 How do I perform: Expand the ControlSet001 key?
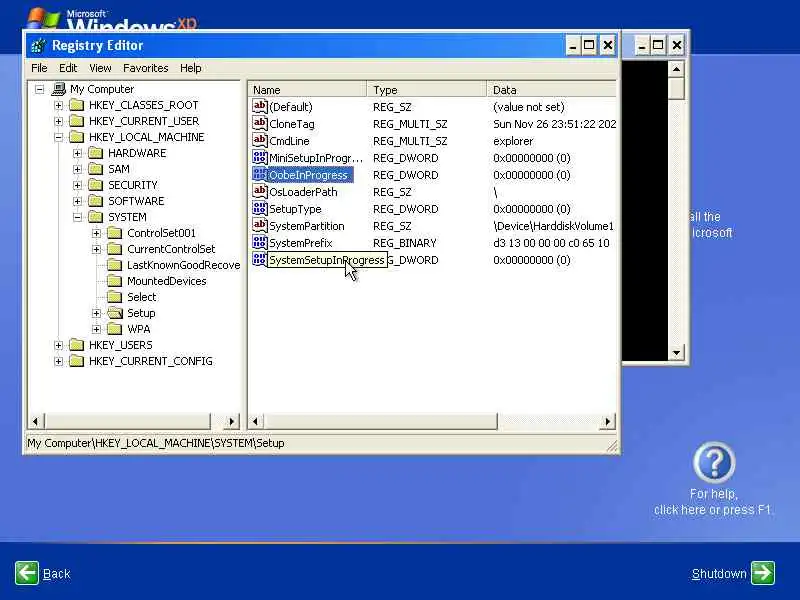click(x=96, y=234)
